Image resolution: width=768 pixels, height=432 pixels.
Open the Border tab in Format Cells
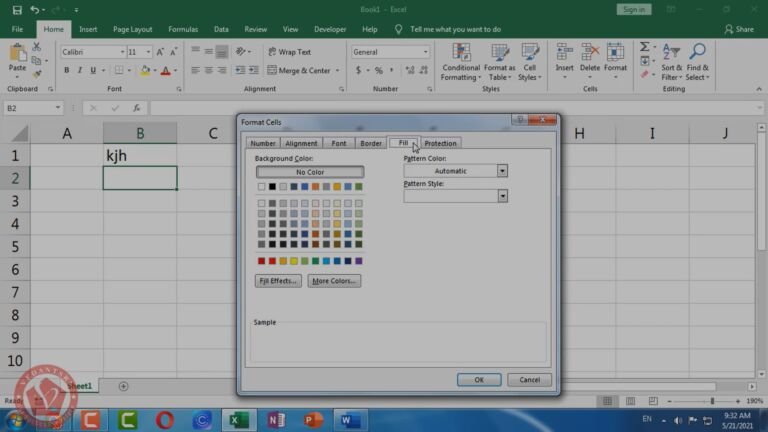[371, 143]
